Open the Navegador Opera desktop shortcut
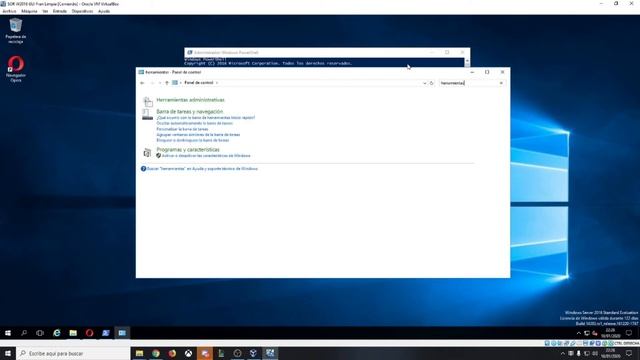The height and width of the screenshot is (360, 640). tap(16, 69)
